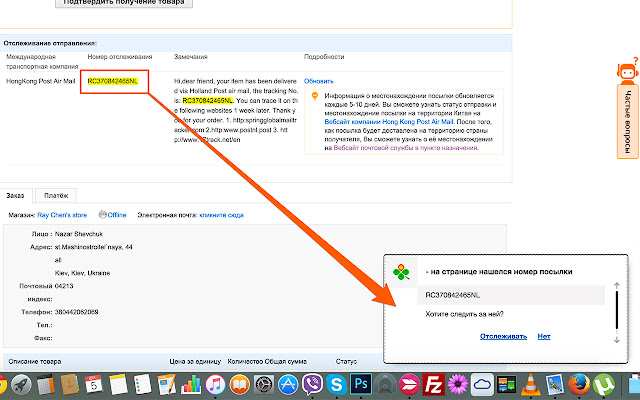Launch iBooks from the dock

tap(240, 384)
